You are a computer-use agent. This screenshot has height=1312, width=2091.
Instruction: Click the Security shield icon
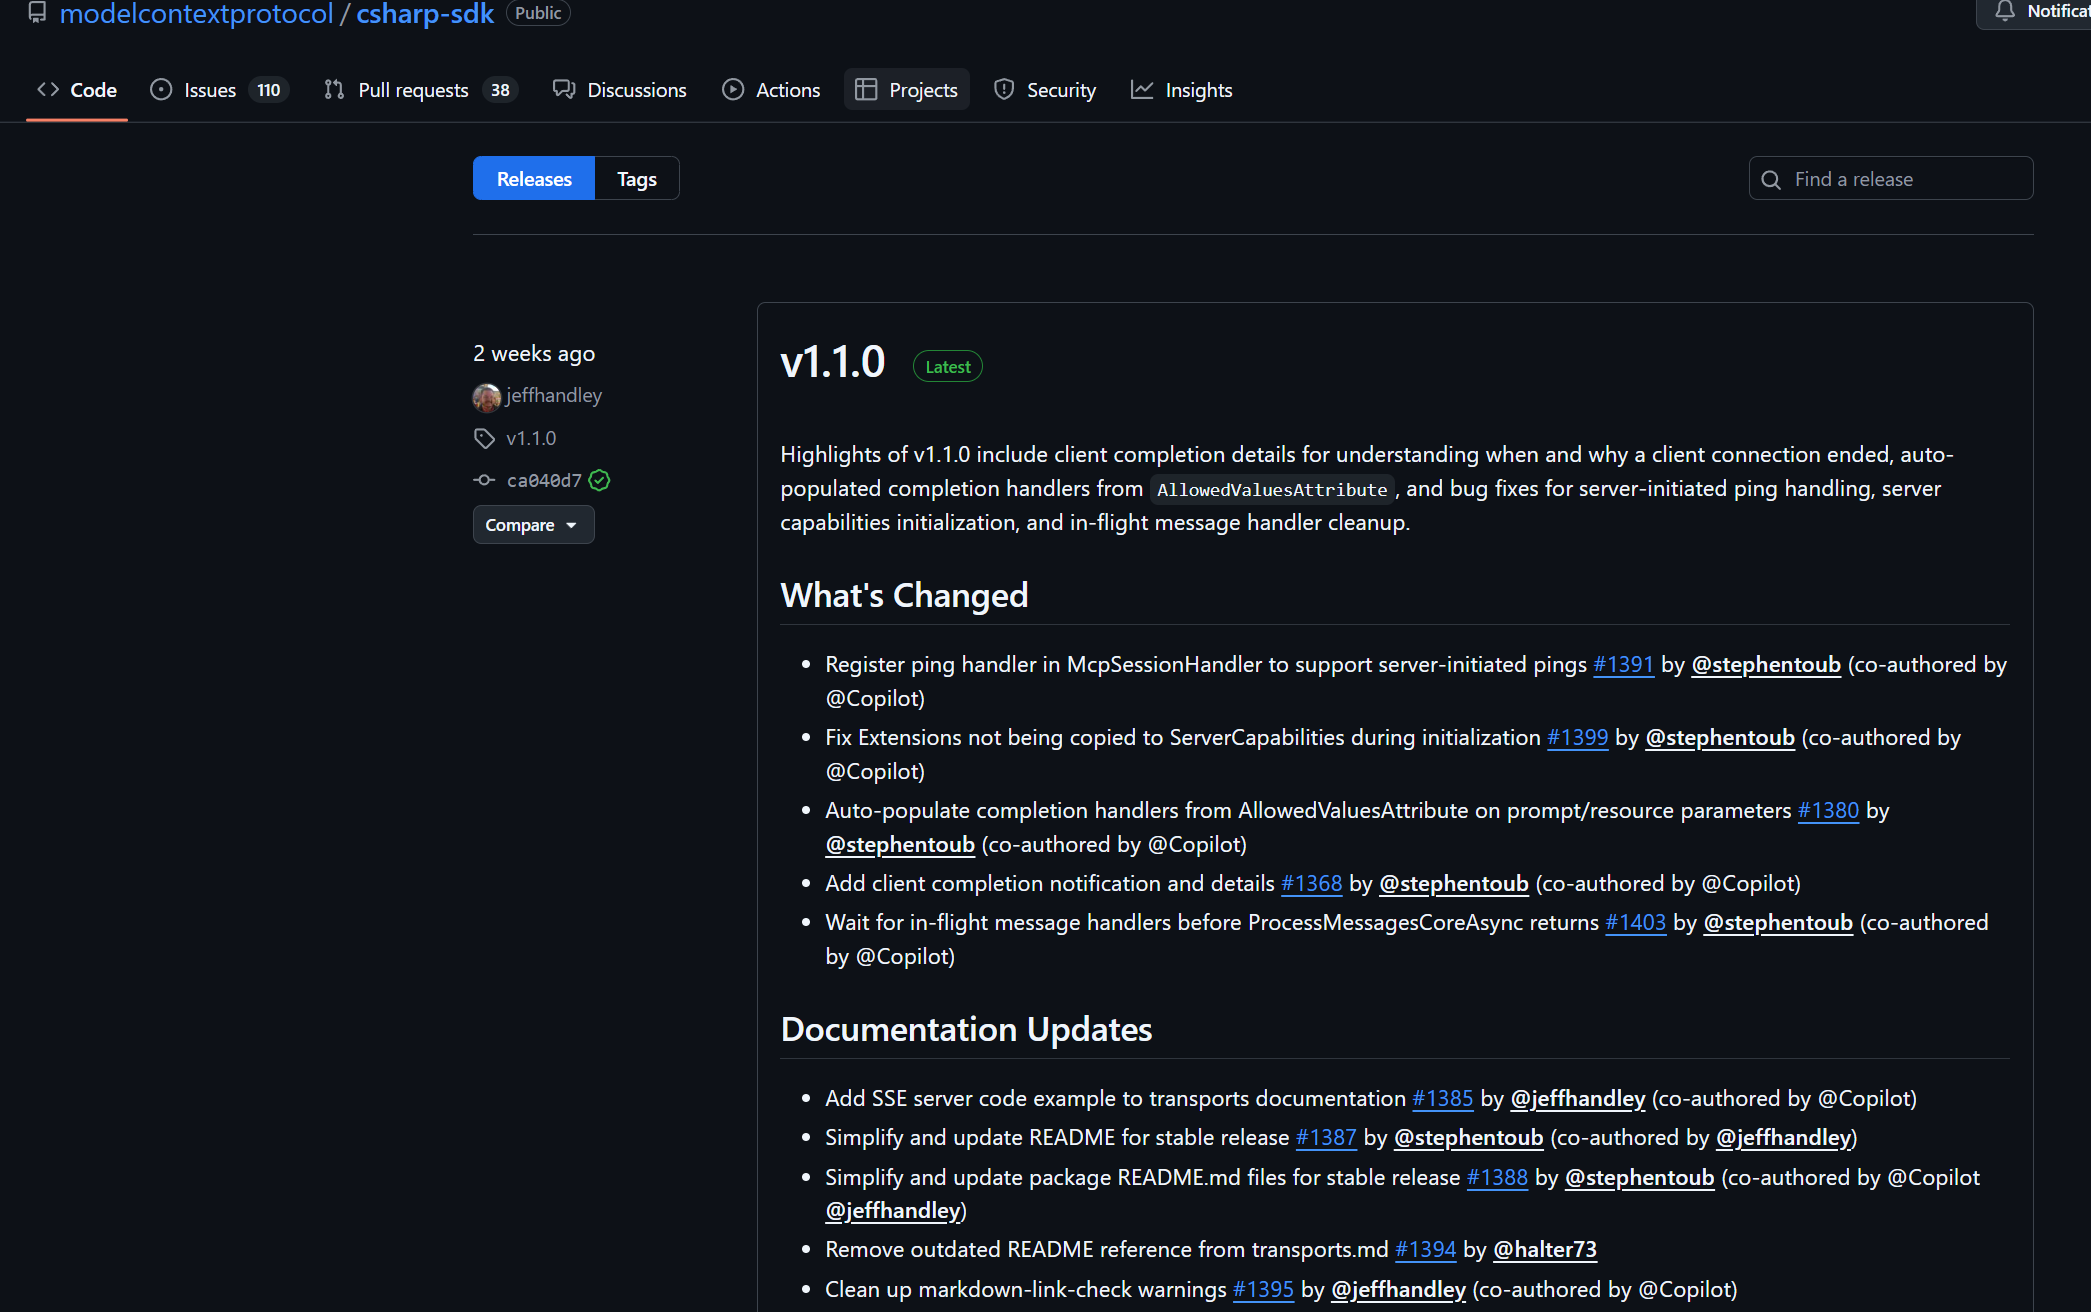pyautogui.click(x=1004, y=90)
